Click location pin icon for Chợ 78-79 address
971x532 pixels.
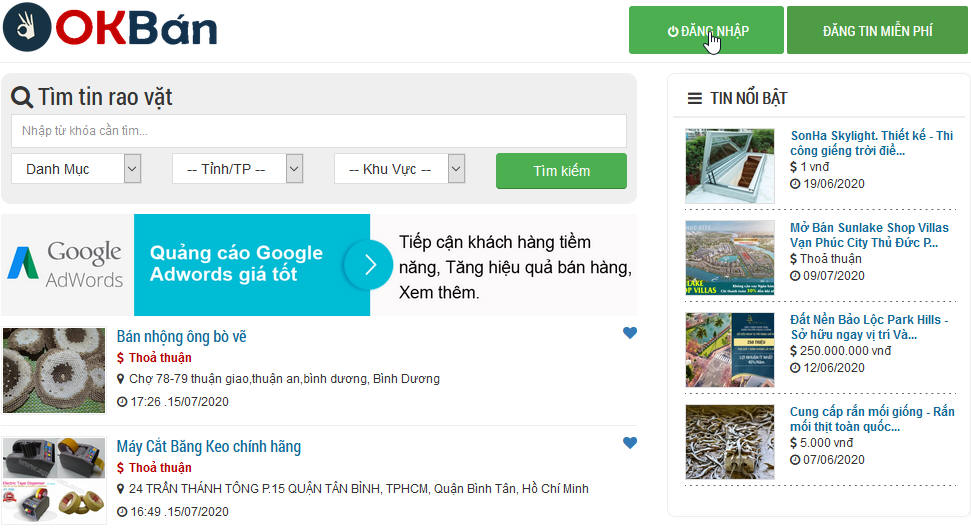pyautogui.click(x=121, y=378)
